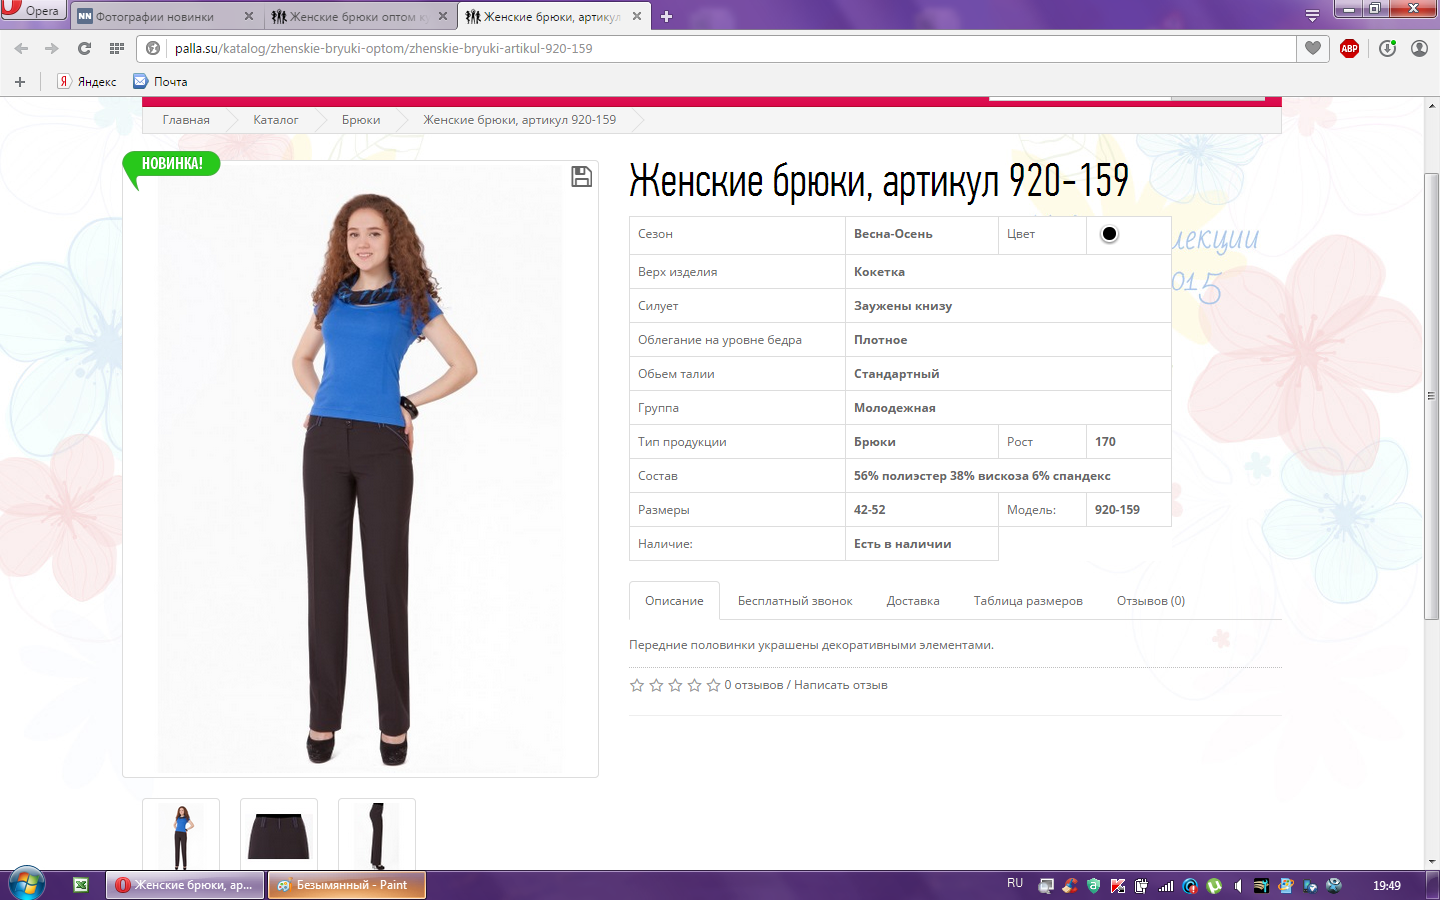Click the site info globe icon in address bar
Image resolution: width=1440 pixels, height=900 pixels.
(153, 48)
